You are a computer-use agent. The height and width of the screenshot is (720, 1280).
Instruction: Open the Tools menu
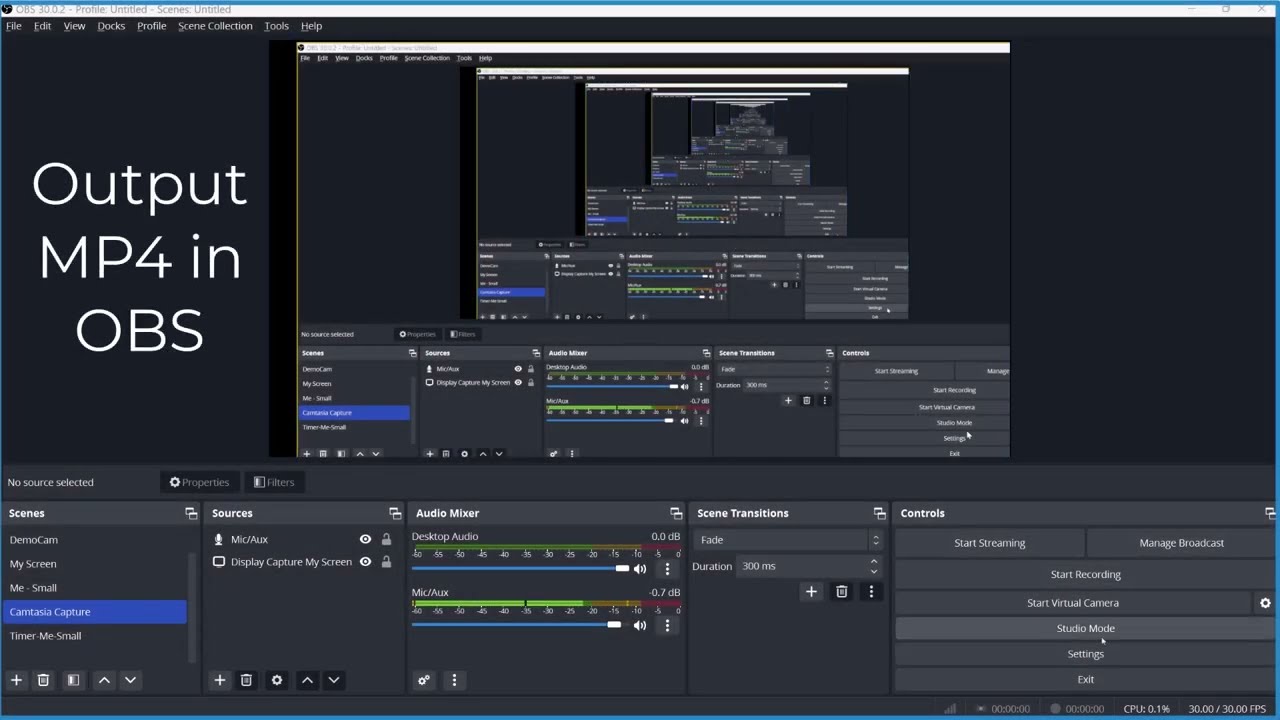pos(276,26)
